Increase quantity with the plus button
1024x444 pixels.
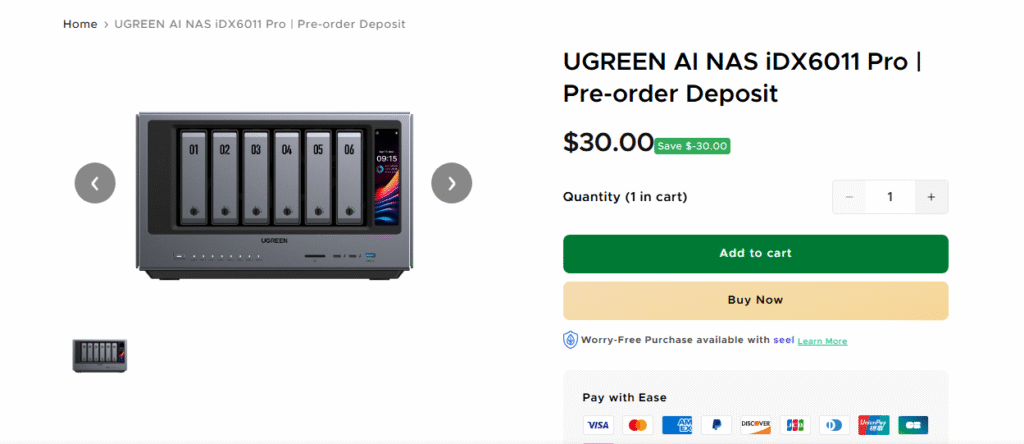(931, 197)
